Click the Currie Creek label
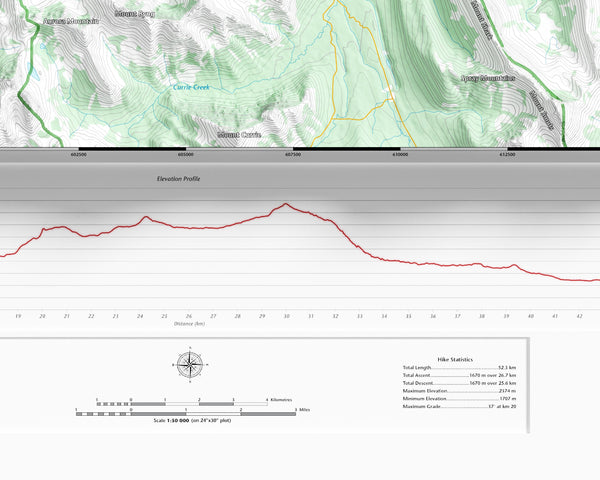Viewport: 600px width, 480px height. click(190, 88)
